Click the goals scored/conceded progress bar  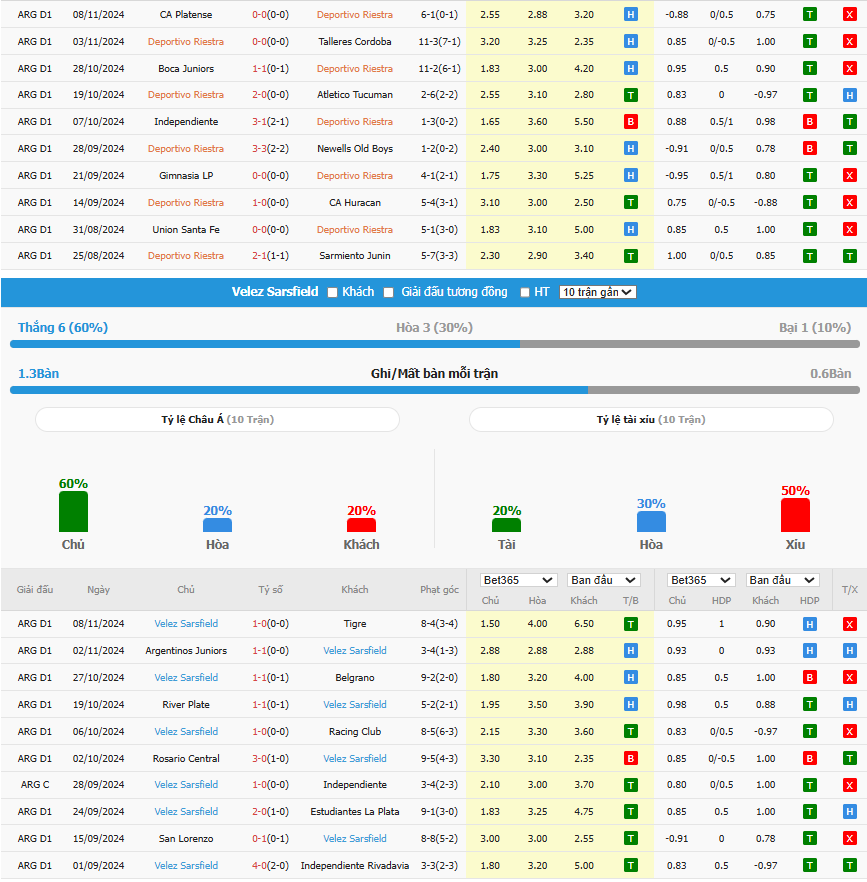point(434,390)
